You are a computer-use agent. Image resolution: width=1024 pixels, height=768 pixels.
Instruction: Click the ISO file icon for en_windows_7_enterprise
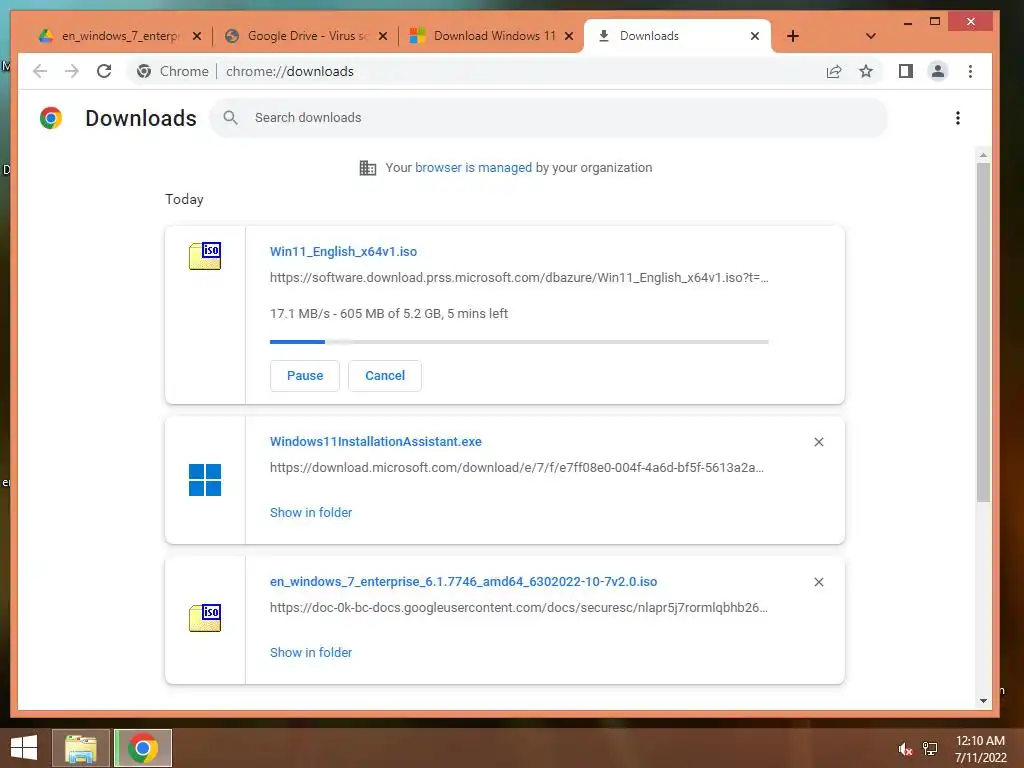pyautogui.click(x=205, y=618)
